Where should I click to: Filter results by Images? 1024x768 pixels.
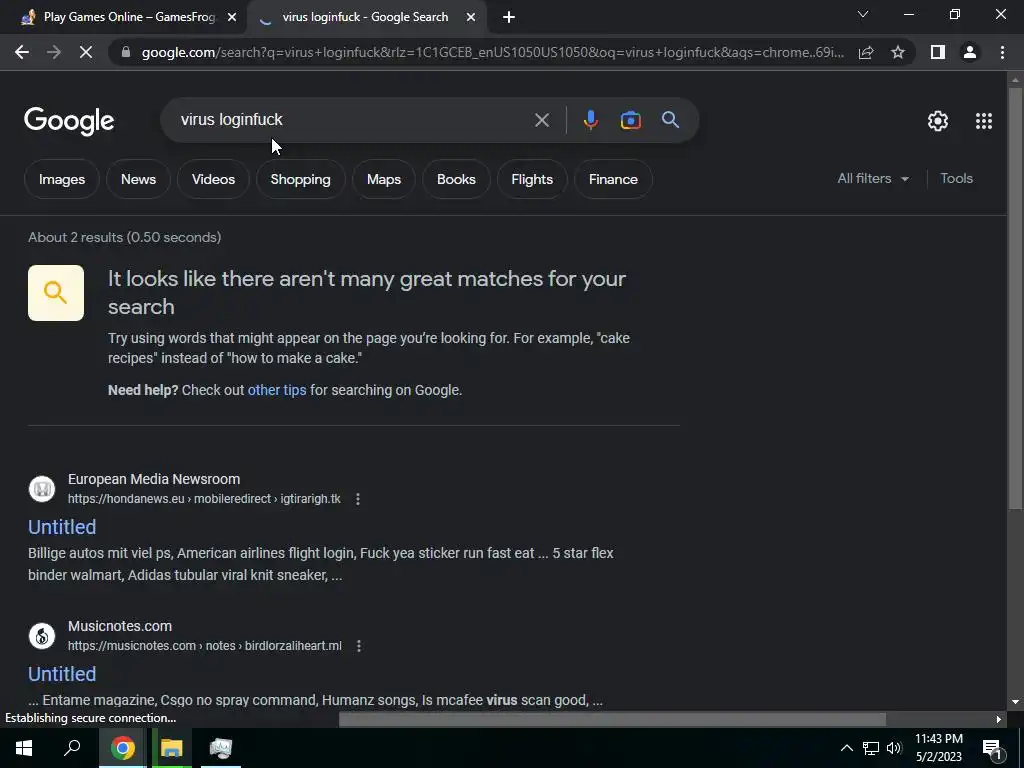(62, 179)
